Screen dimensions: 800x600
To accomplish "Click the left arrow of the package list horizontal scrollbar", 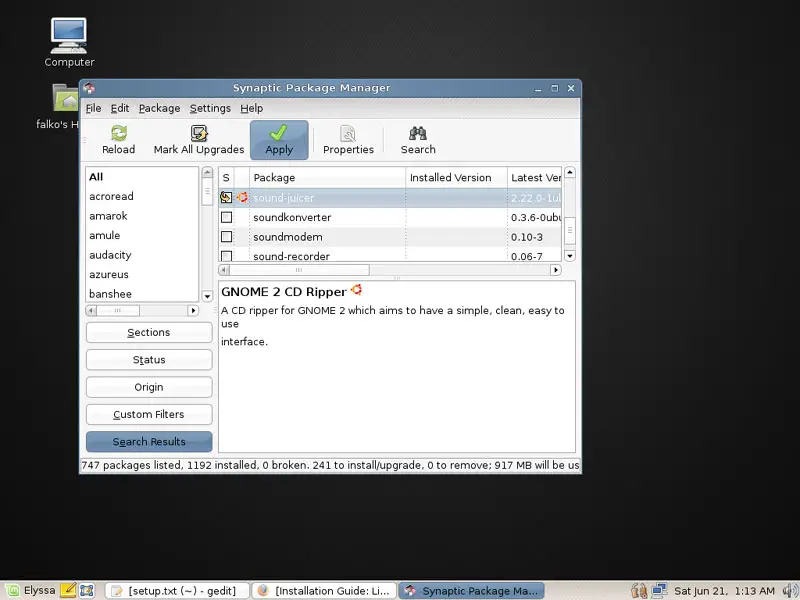I will click(x=224, y=270).
